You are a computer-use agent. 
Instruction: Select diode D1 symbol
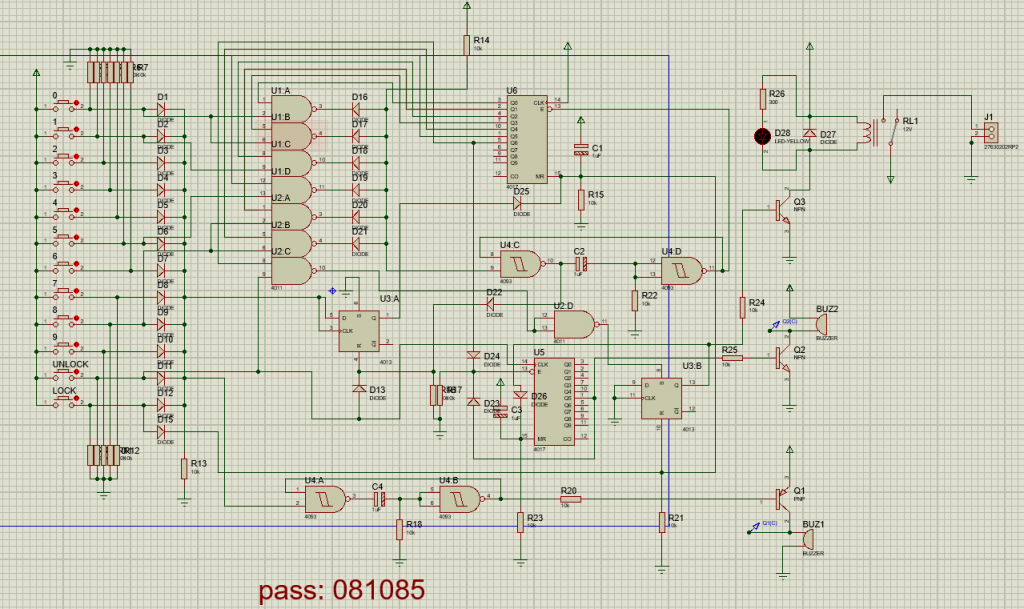pos(161,110)
